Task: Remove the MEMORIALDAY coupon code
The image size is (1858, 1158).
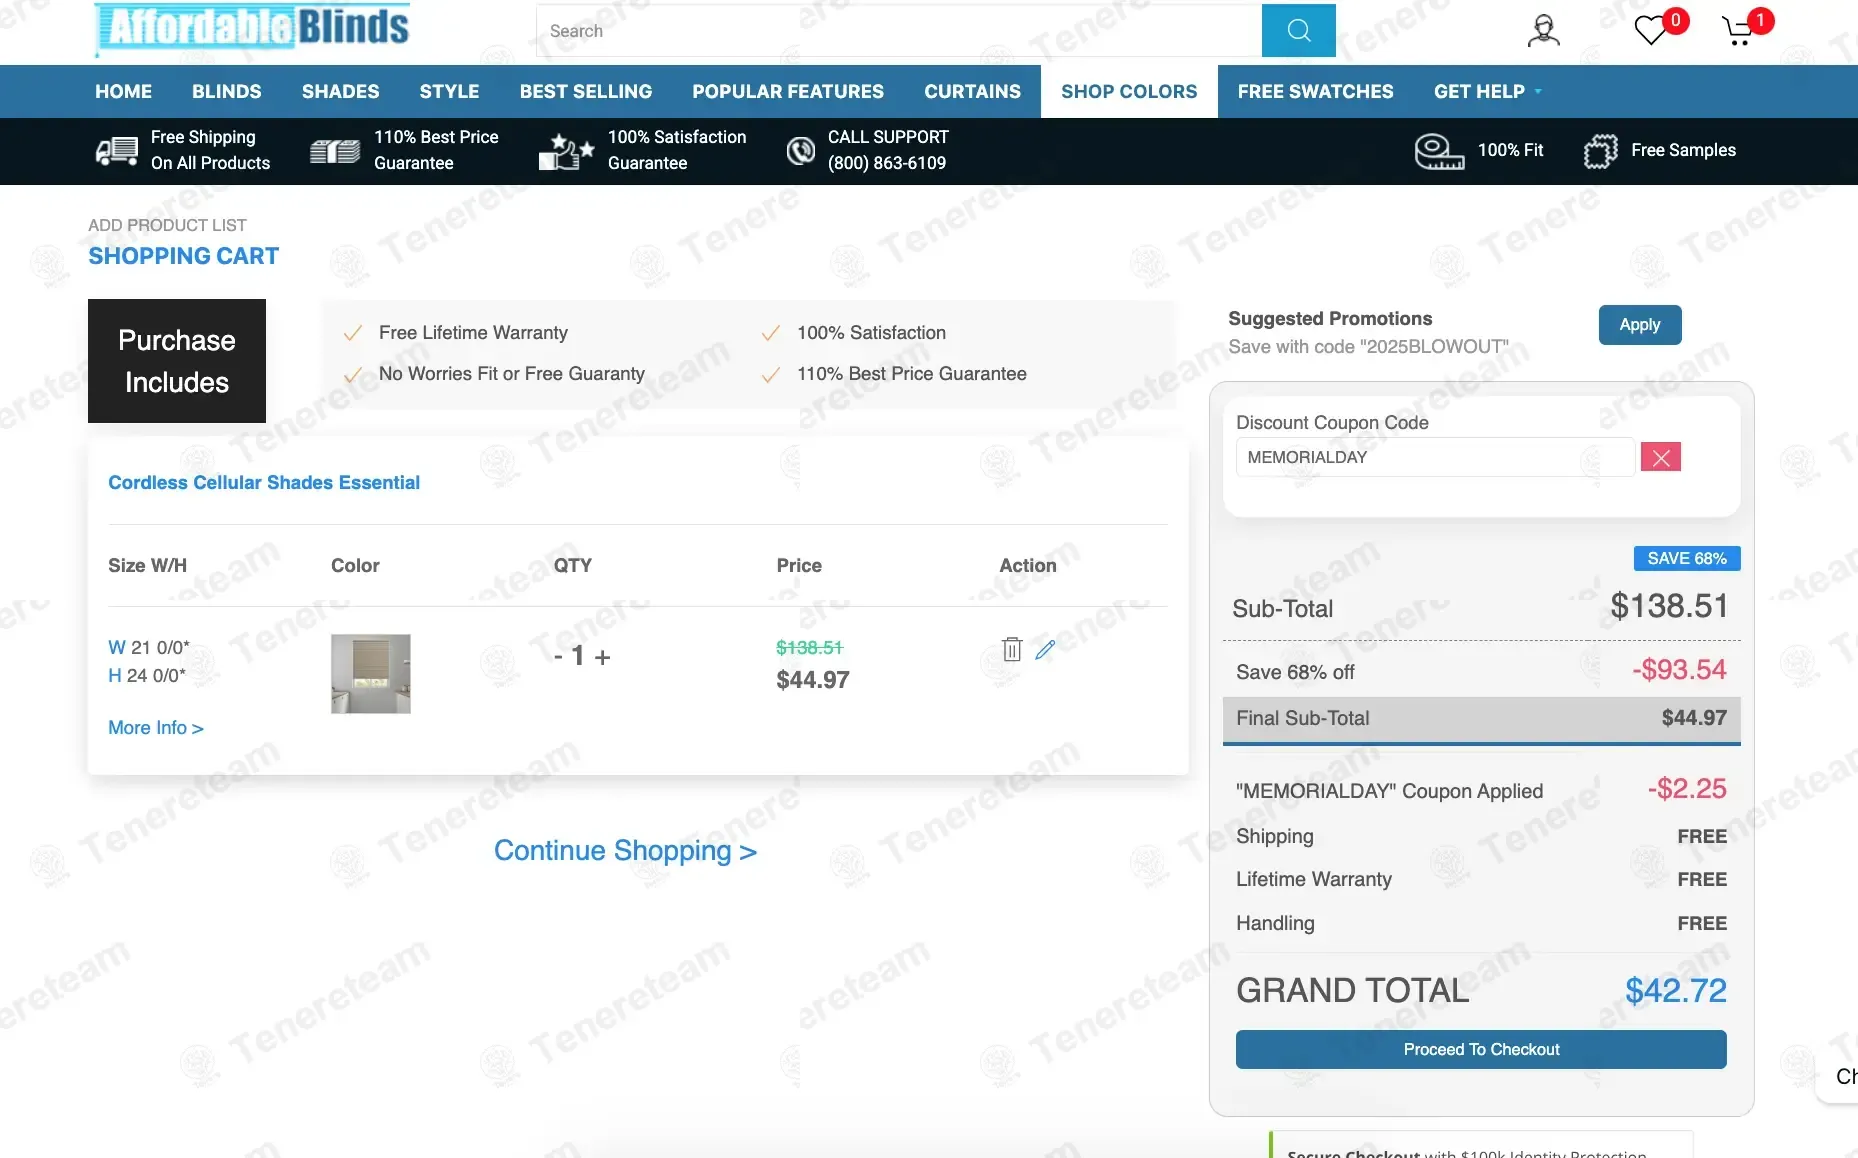Action: 1661,457
